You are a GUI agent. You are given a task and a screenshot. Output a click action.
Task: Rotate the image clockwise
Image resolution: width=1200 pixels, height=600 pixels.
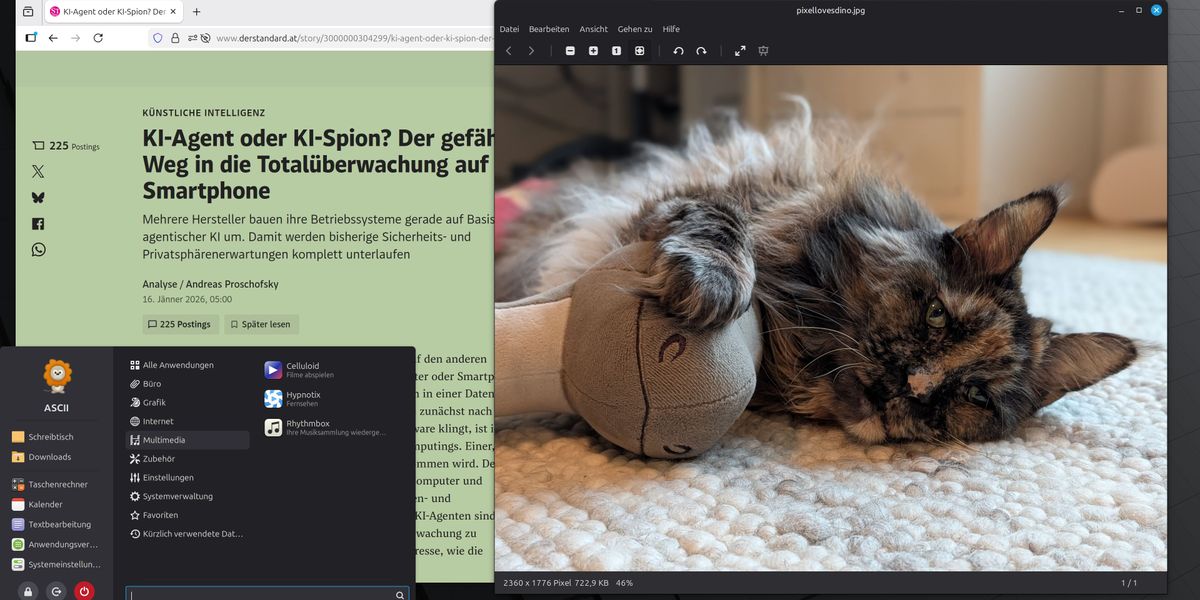(701, 51)
